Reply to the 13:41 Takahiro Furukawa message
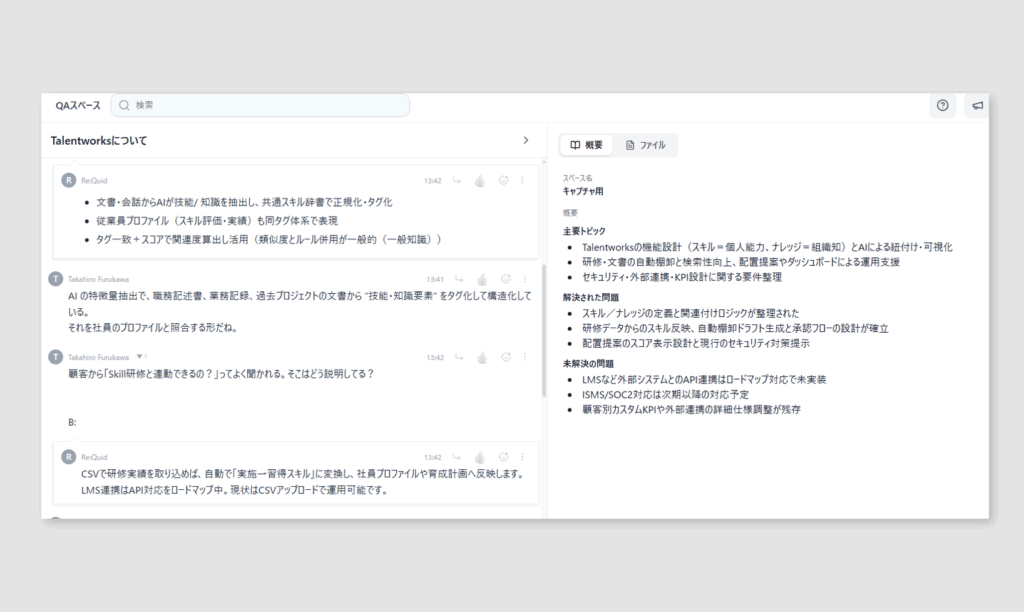This screenshot has height=612, width=1024. (457, 279)
